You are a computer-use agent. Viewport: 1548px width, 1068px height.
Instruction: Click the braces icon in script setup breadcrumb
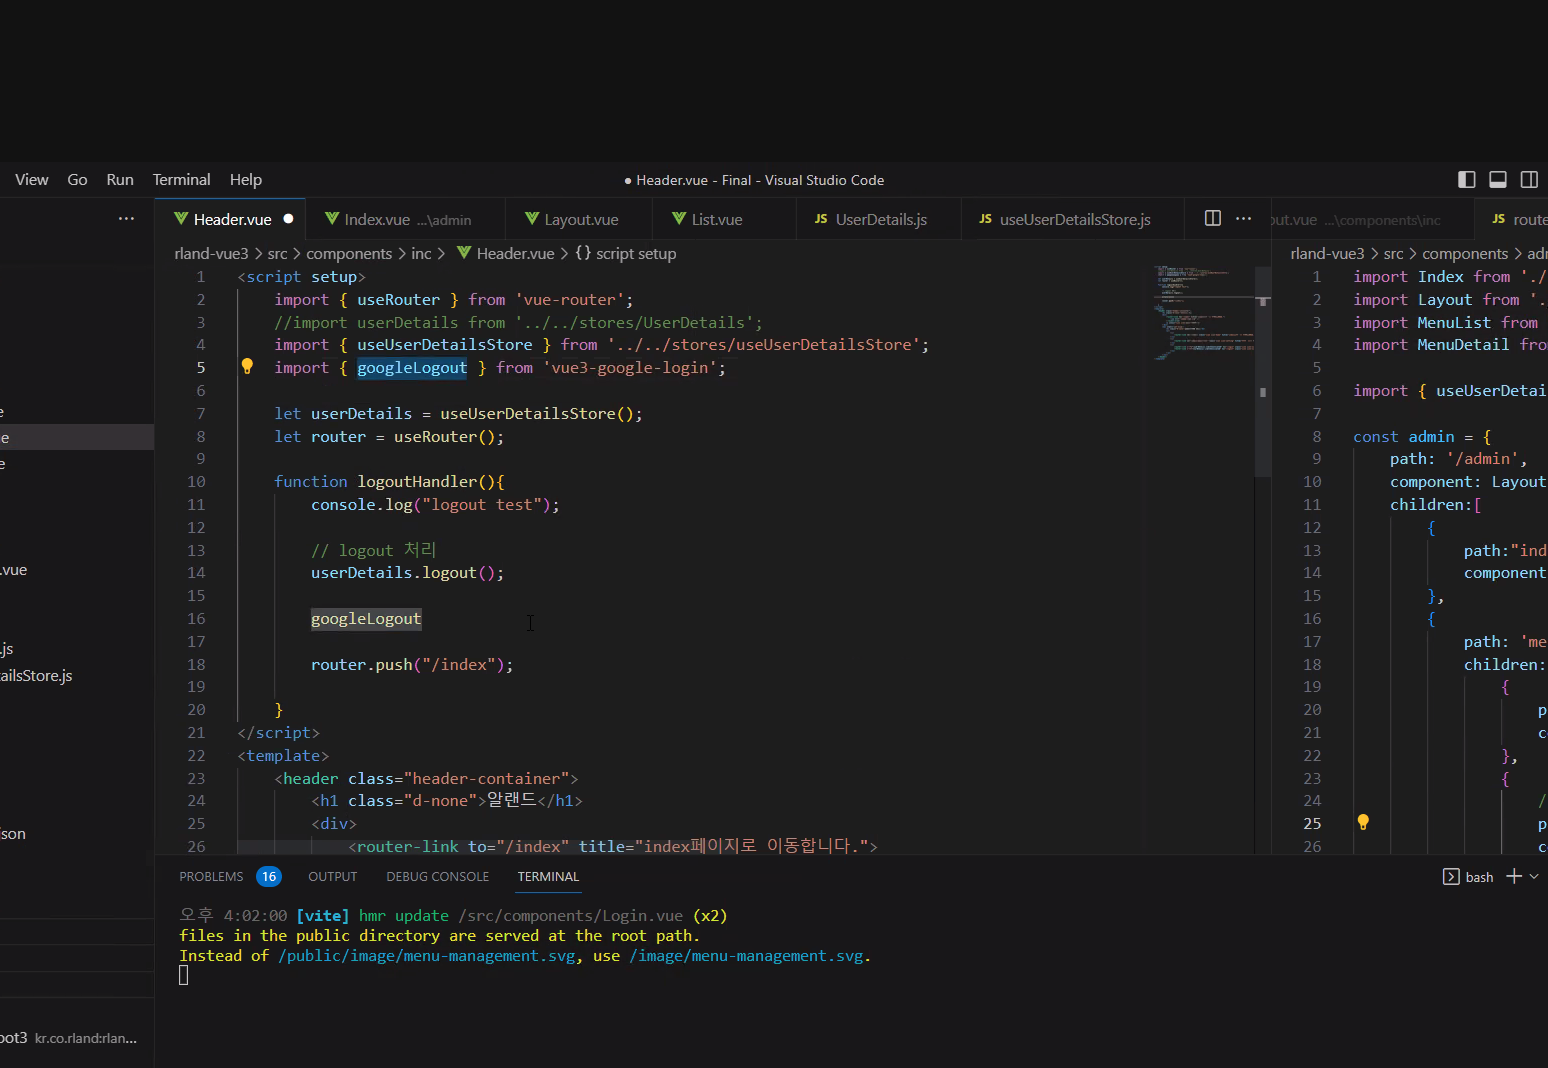(583, 253)
